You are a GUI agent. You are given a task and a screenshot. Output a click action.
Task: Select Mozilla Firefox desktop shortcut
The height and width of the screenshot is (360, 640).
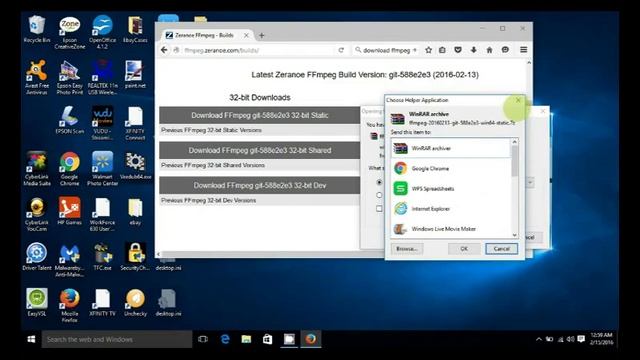click(70, 305)
